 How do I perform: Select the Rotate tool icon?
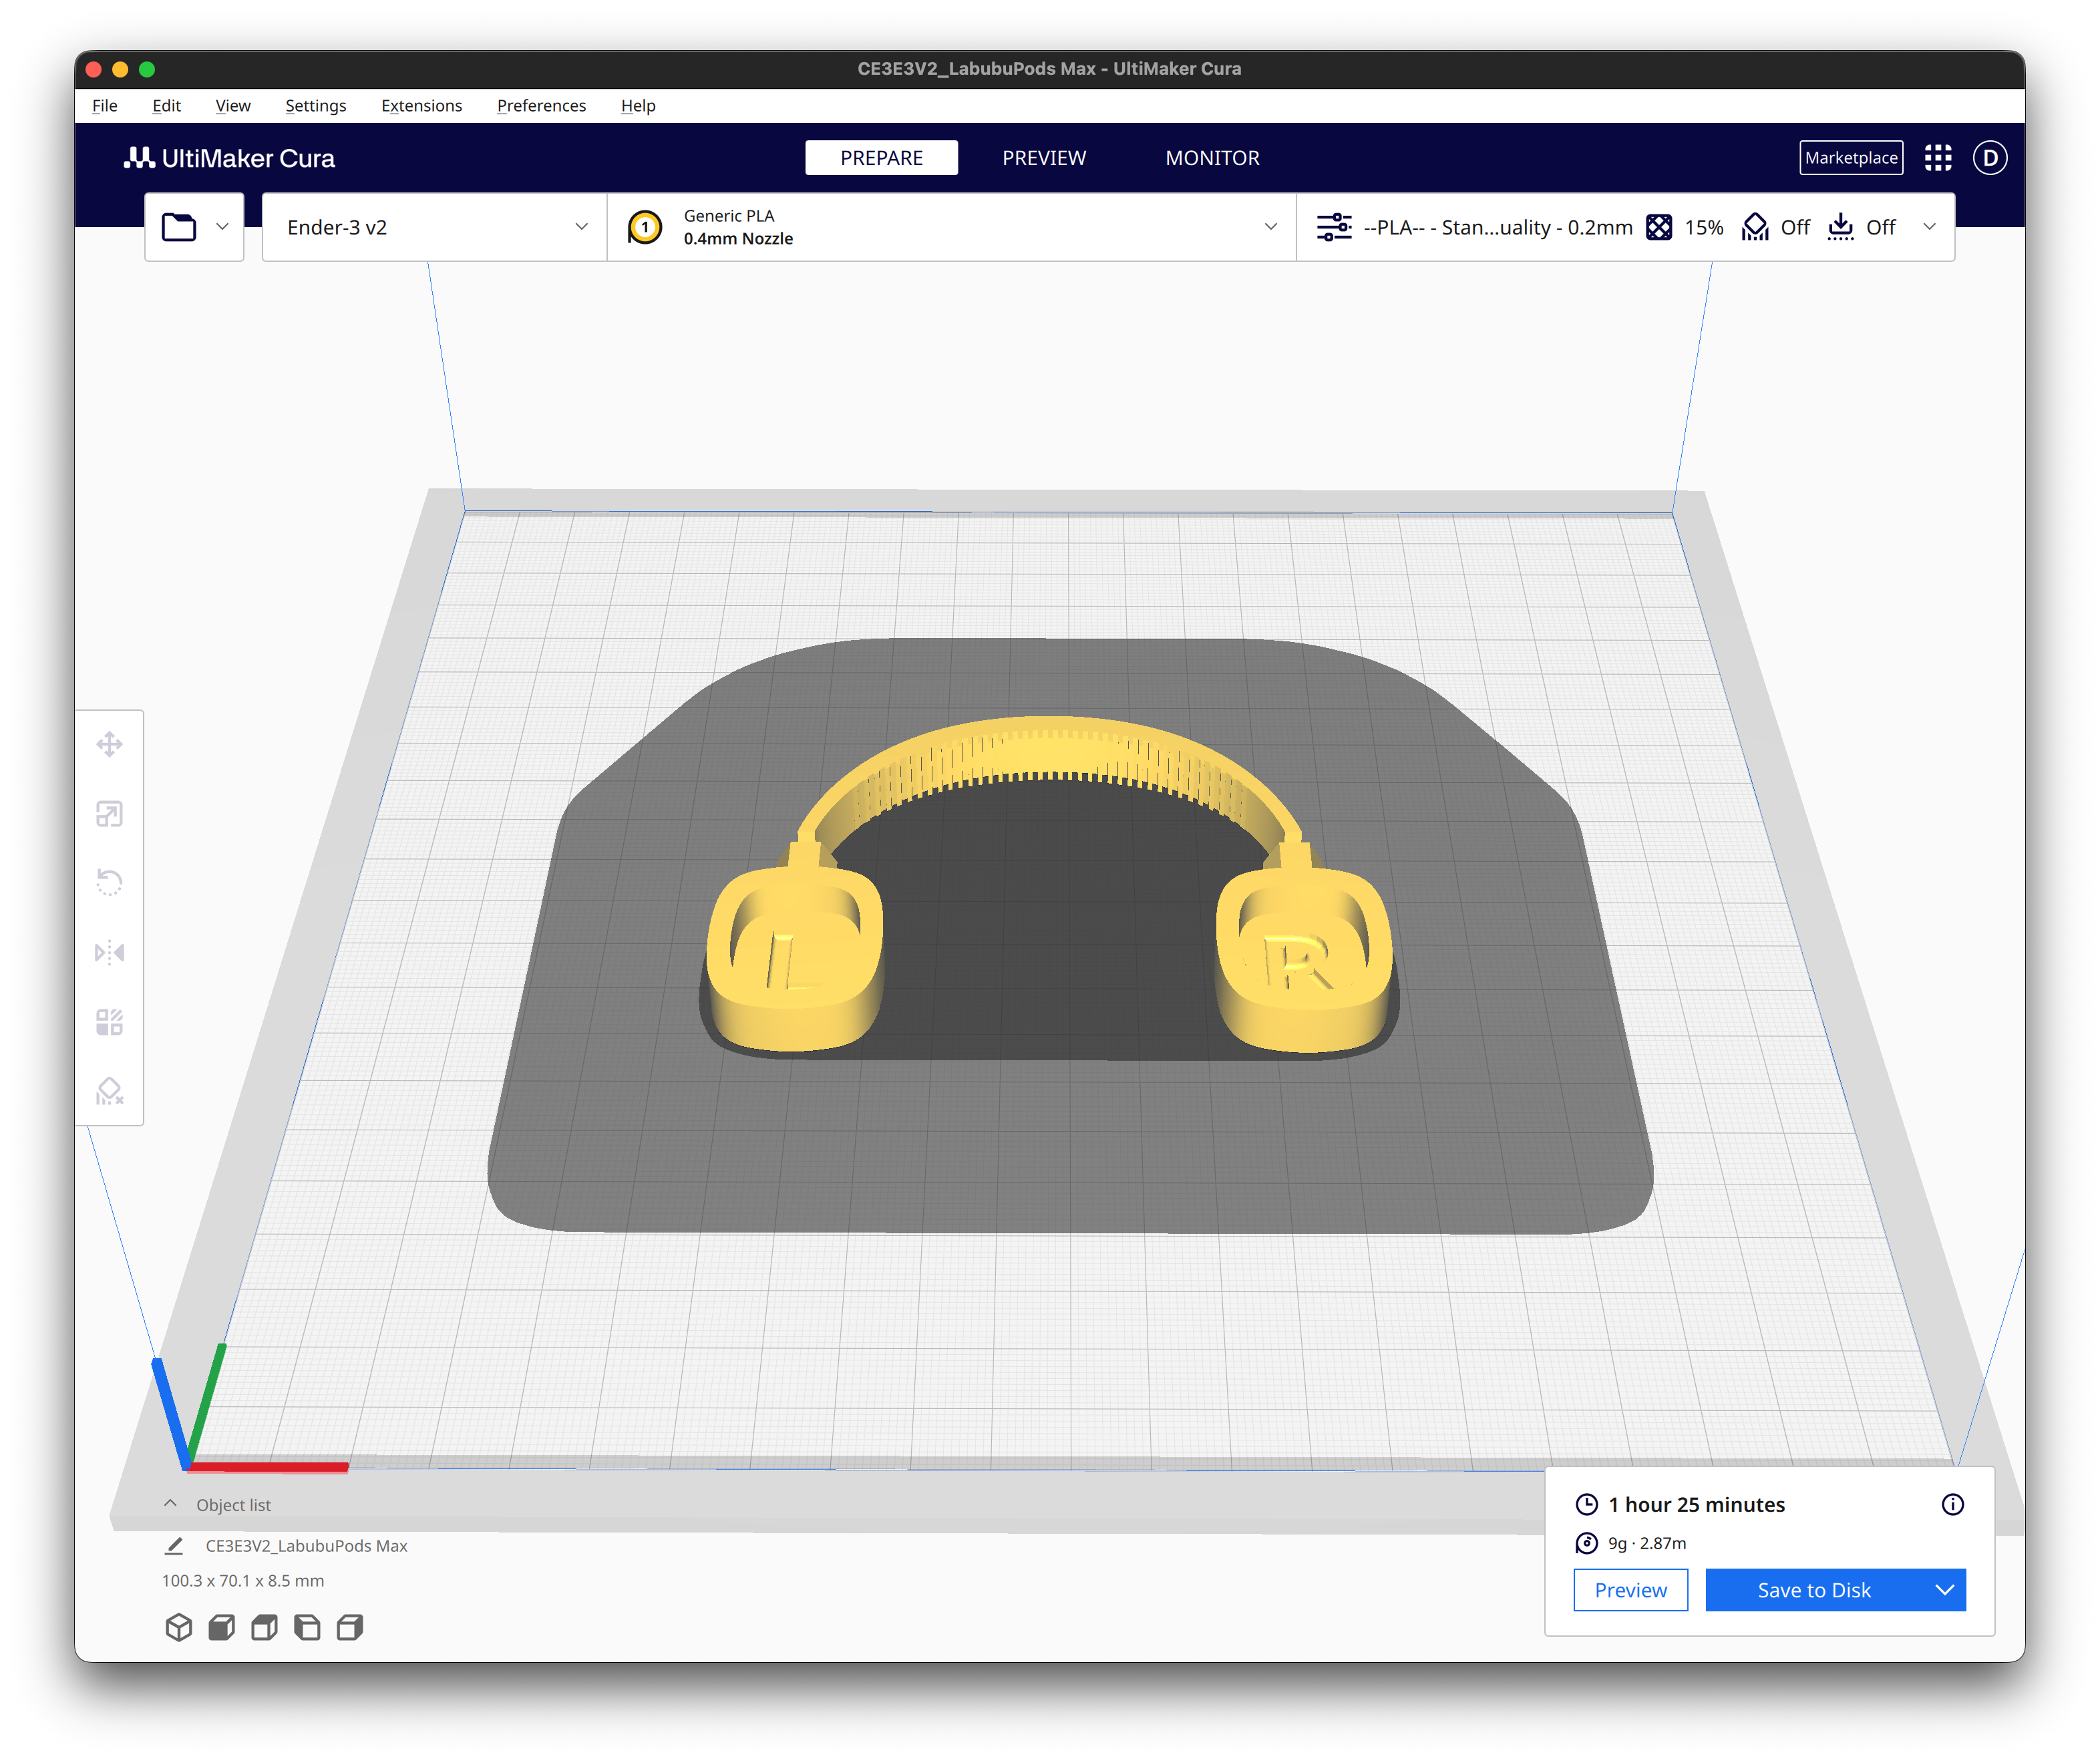109,882
